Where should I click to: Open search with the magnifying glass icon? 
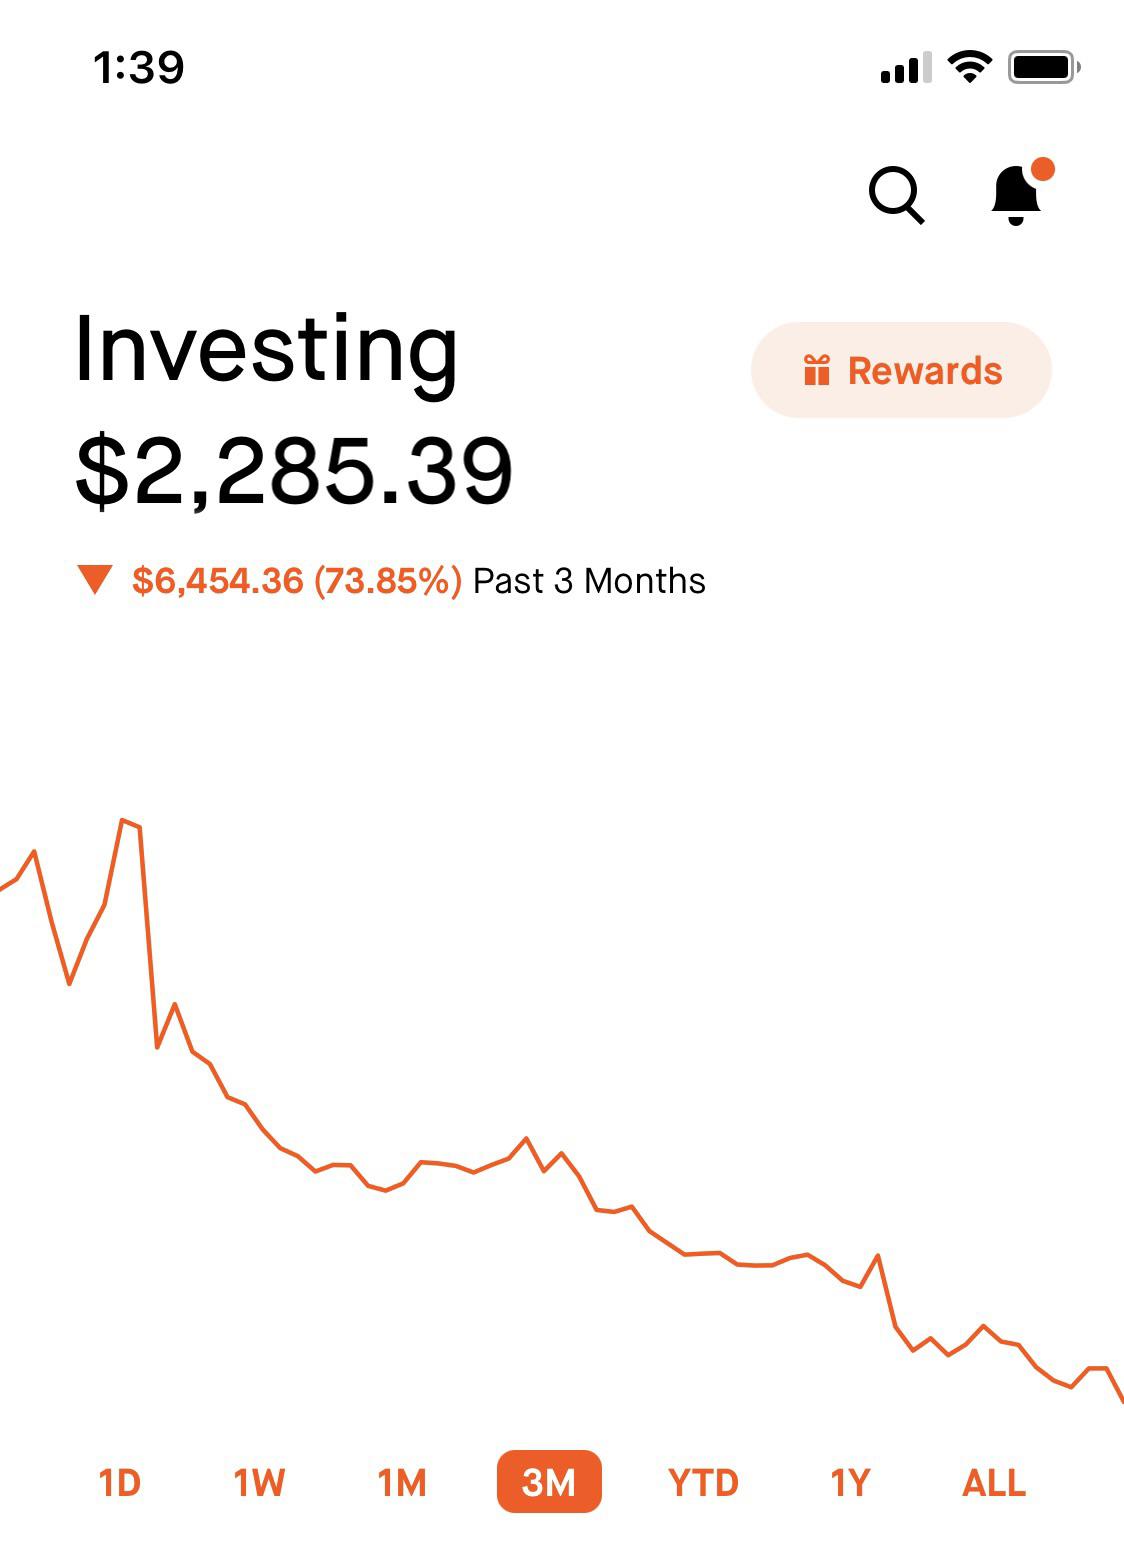click(x=896, y=193)
